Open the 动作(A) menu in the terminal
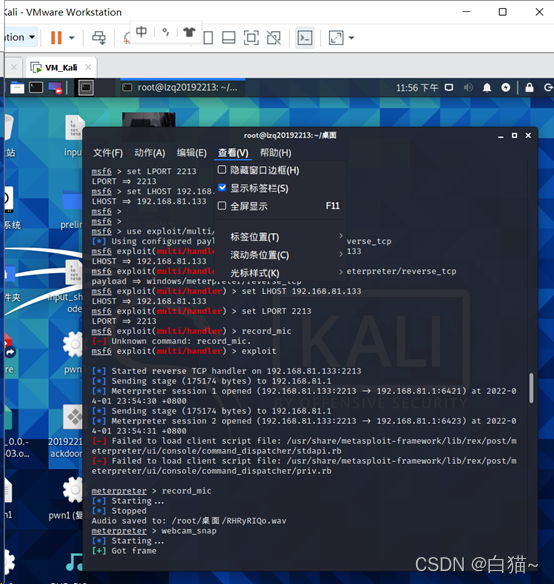 [150, 153]
